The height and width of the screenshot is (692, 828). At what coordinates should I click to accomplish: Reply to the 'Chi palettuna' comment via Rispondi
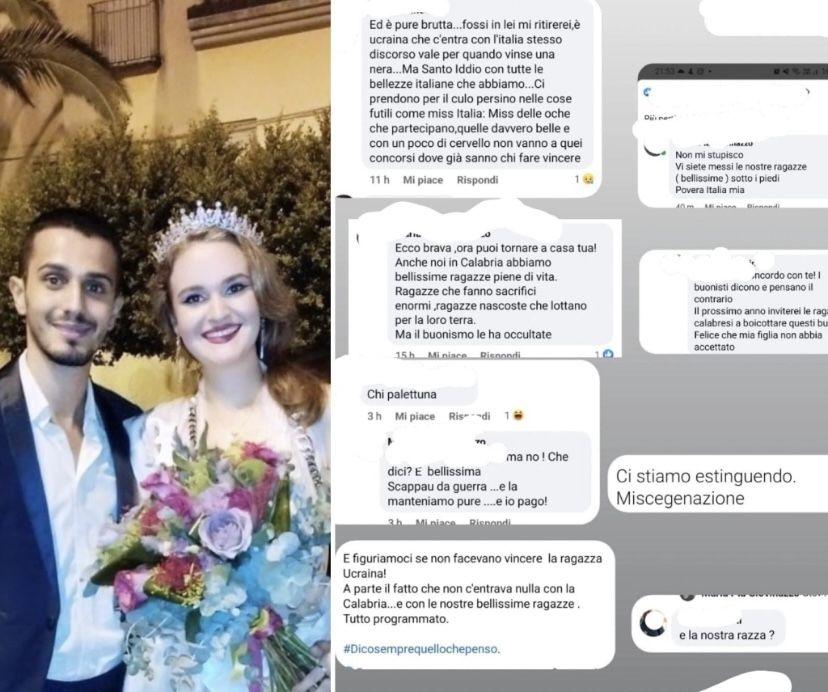(x=469, y=416)
